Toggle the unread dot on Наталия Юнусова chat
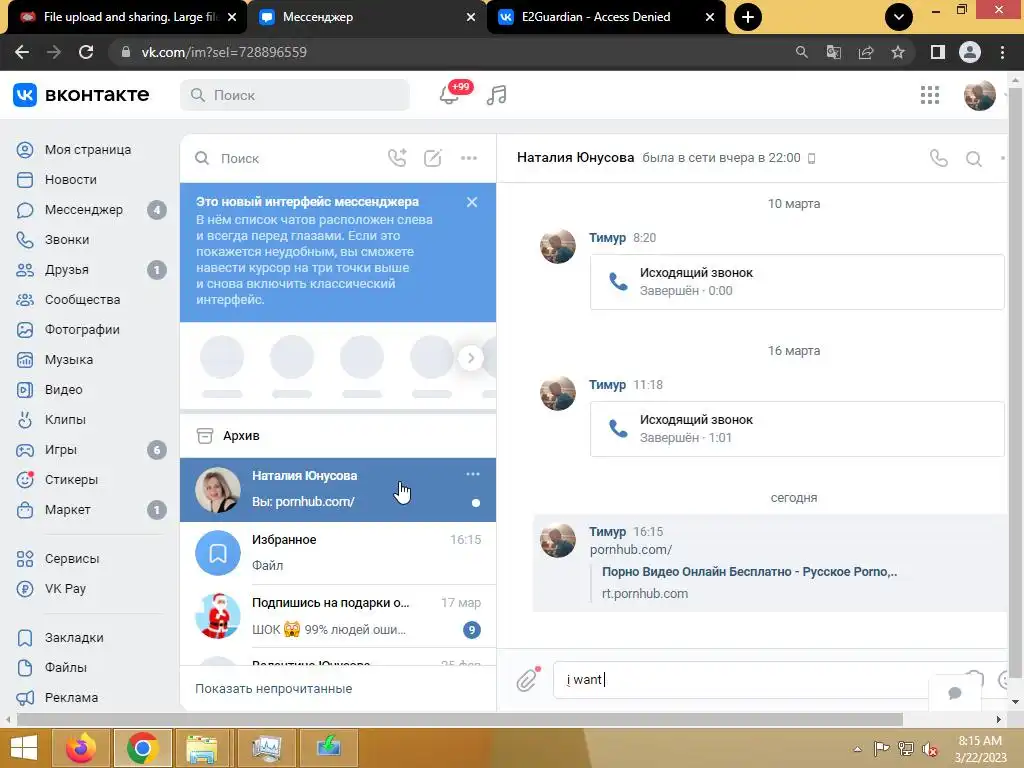1024x768 pixels. (x=475, y=503)
